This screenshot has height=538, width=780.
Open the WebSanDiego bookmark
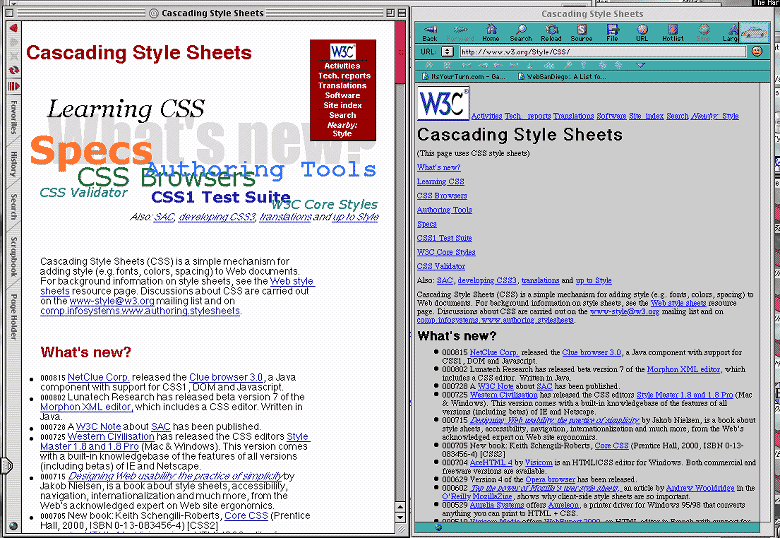click(x=561, y=77)
